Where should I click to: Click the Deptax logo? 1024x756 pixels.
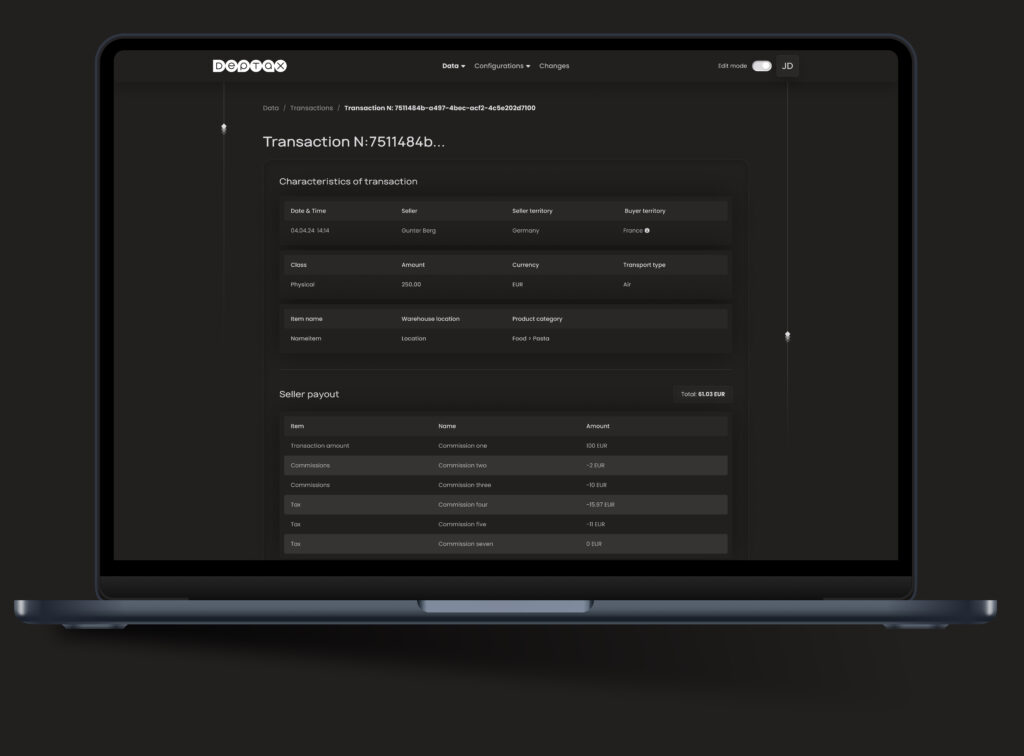[x=249, y=66]
